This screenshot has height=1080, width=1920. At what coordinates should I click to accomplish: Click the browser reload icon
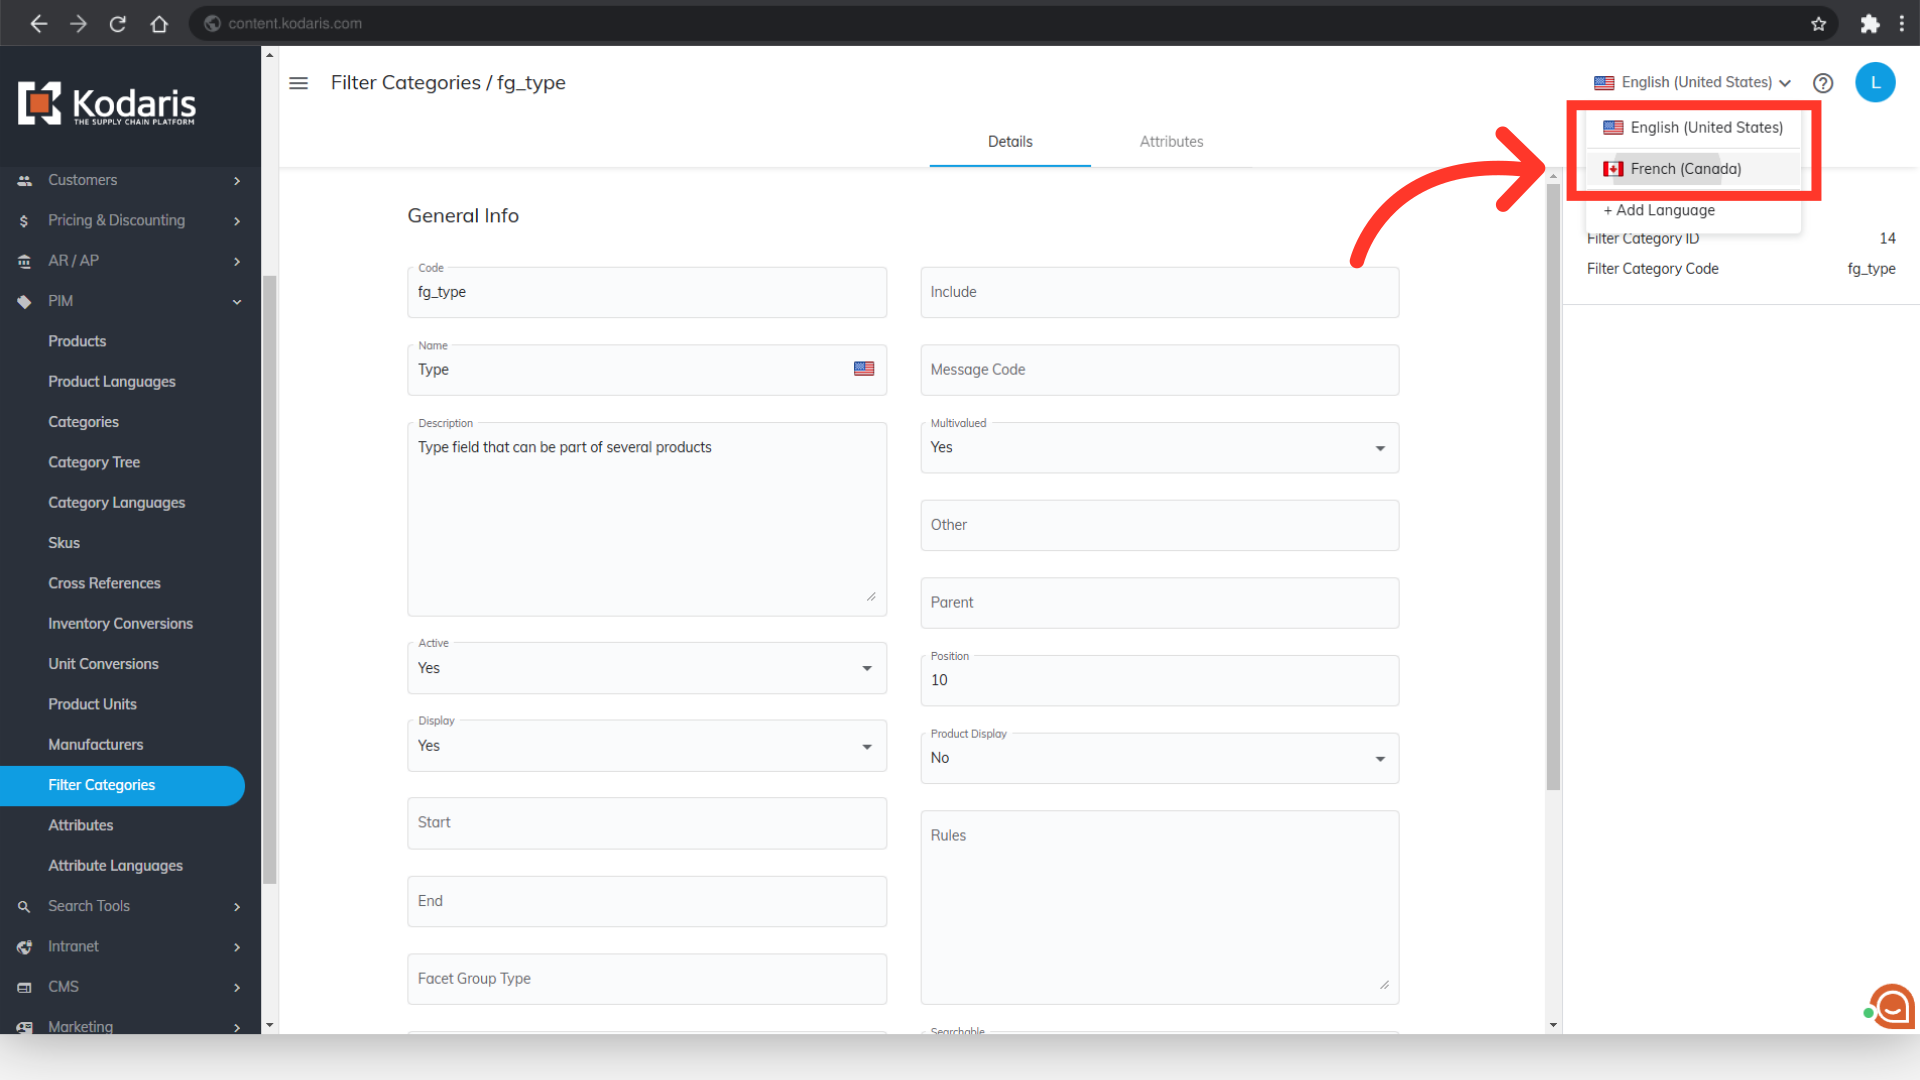(x=118, y=23)
